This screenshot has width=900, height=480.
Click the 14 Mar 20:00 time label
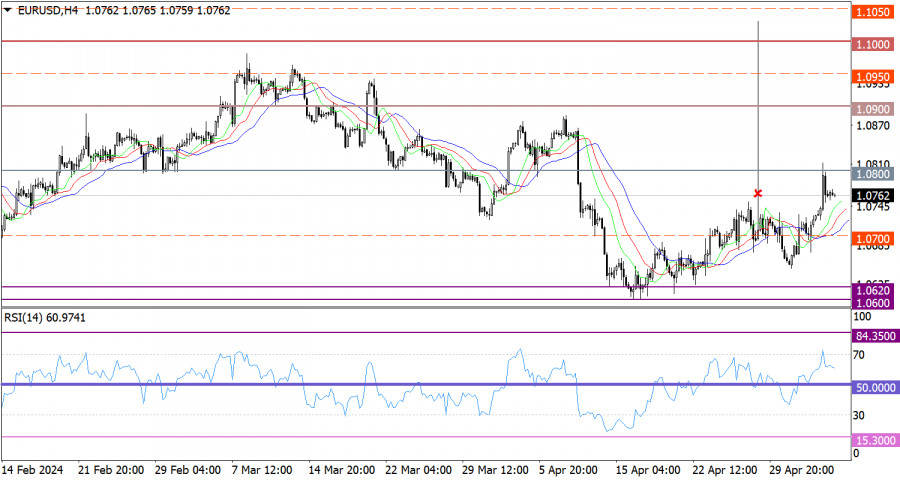click(342, 470)
